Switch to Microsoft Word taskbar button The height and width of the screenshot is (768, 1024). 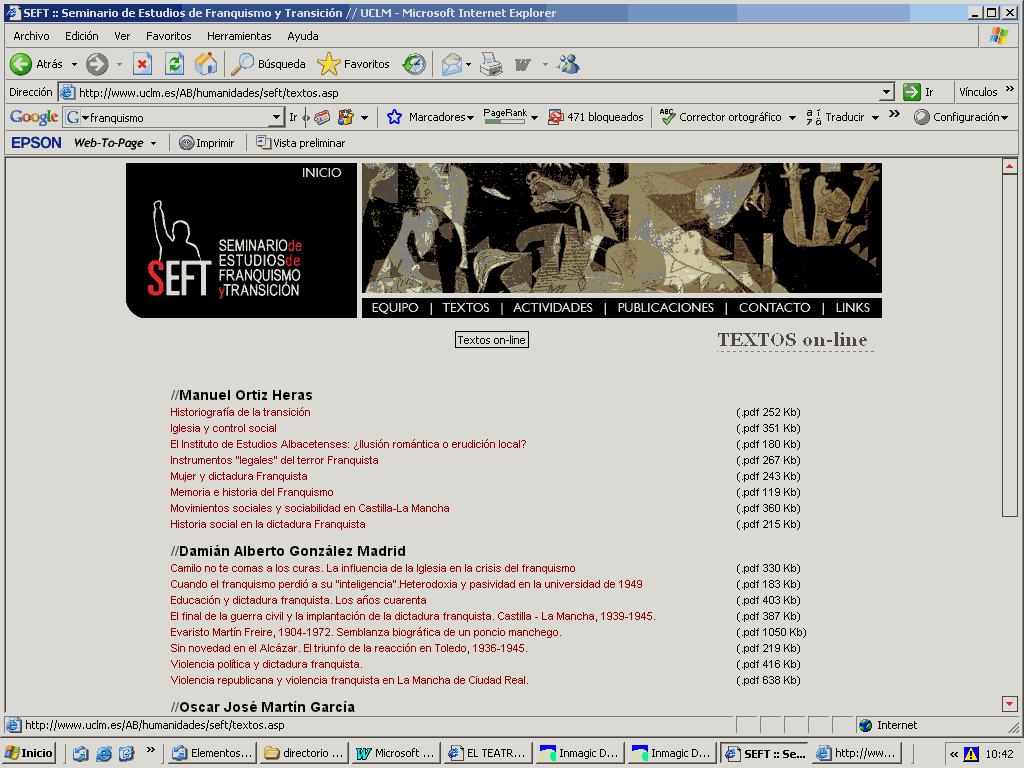click(394, 753)
